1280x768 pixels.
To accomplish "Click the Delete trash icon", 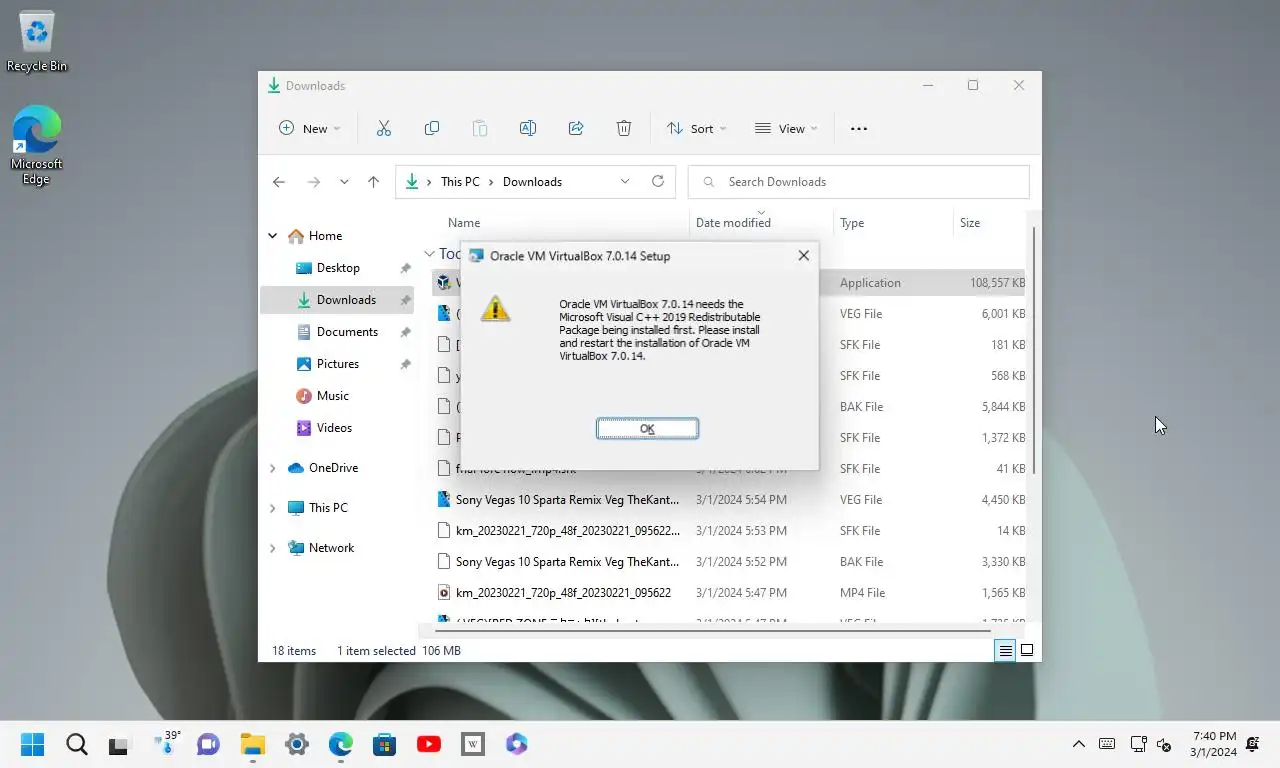I will (x=623, y=128).
